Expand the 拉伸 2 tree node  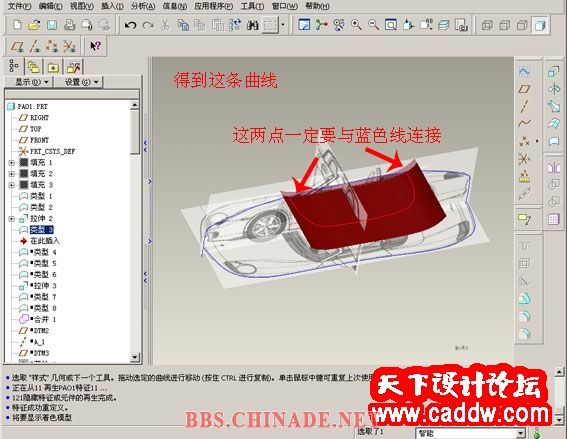11,219
